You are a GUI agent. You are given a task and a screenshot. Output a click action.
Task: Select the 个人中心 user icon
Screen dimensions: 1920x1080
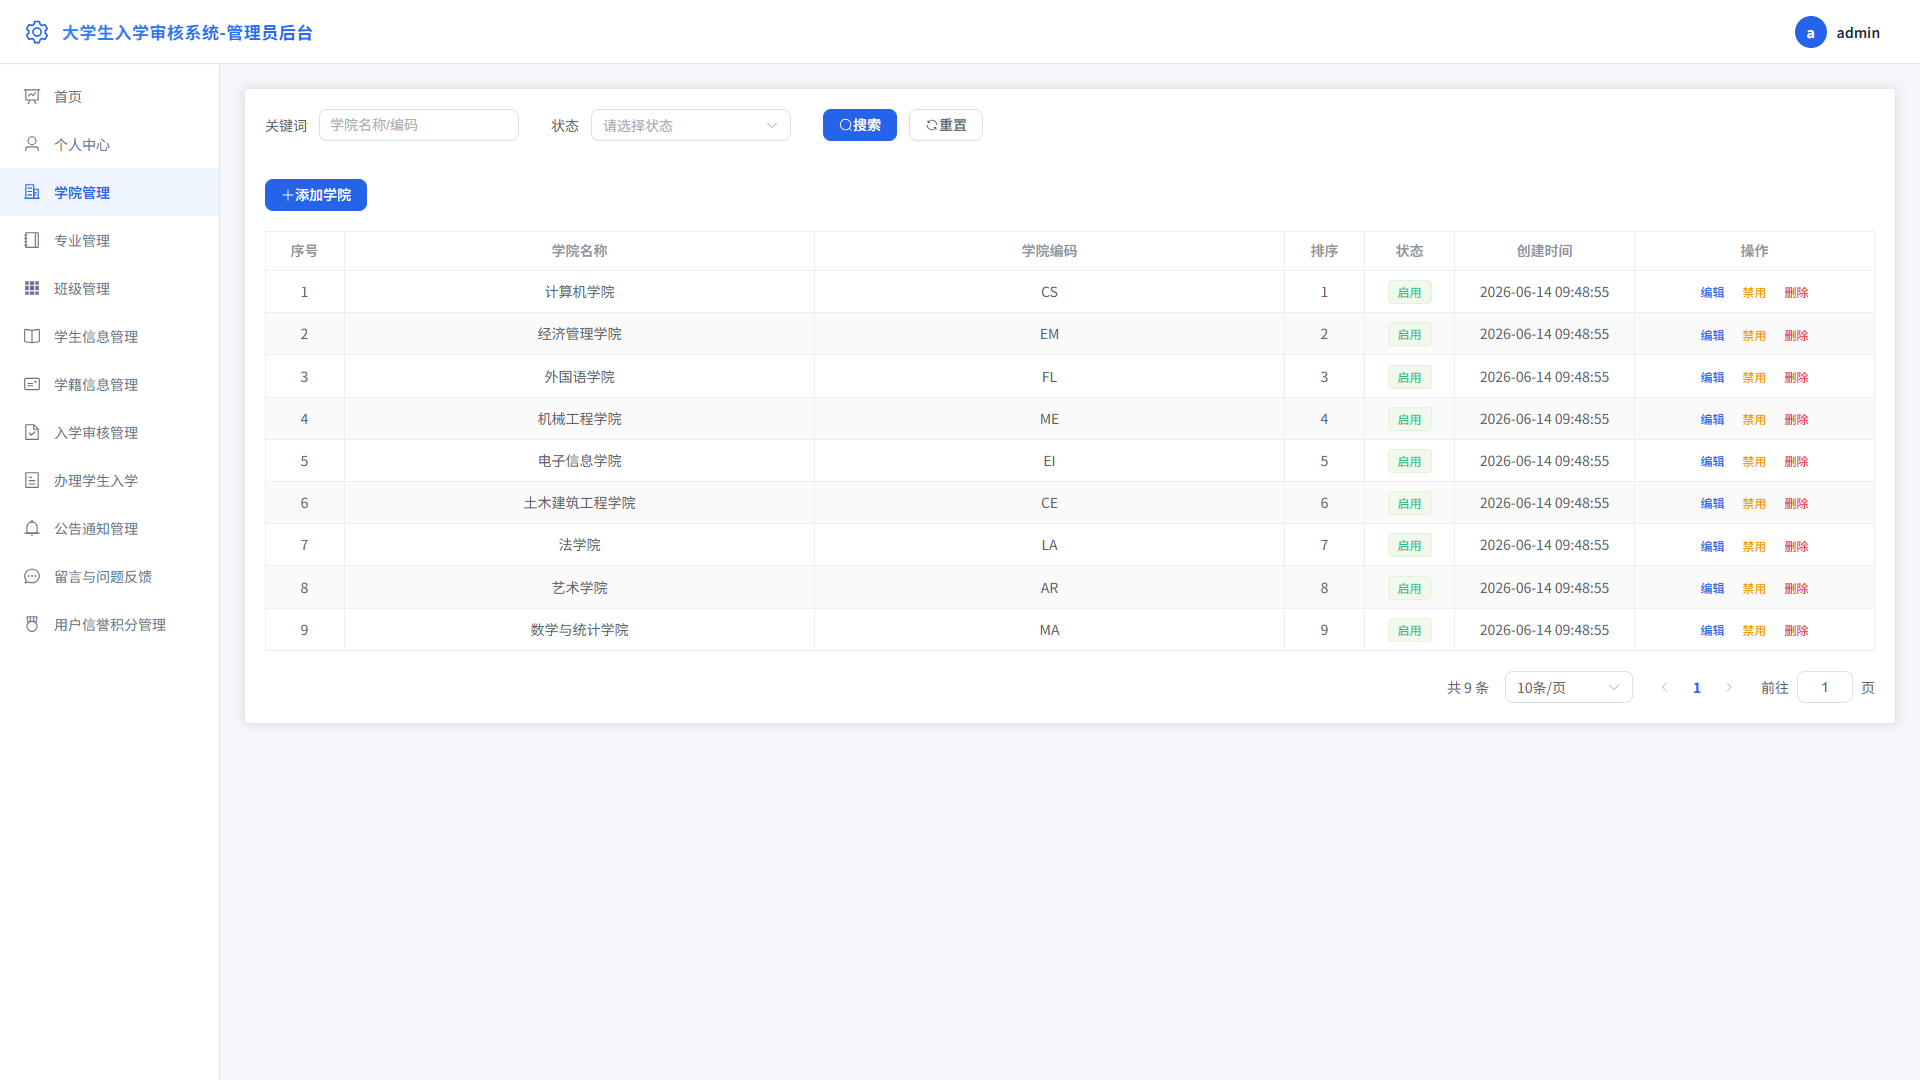coord(32,144)
